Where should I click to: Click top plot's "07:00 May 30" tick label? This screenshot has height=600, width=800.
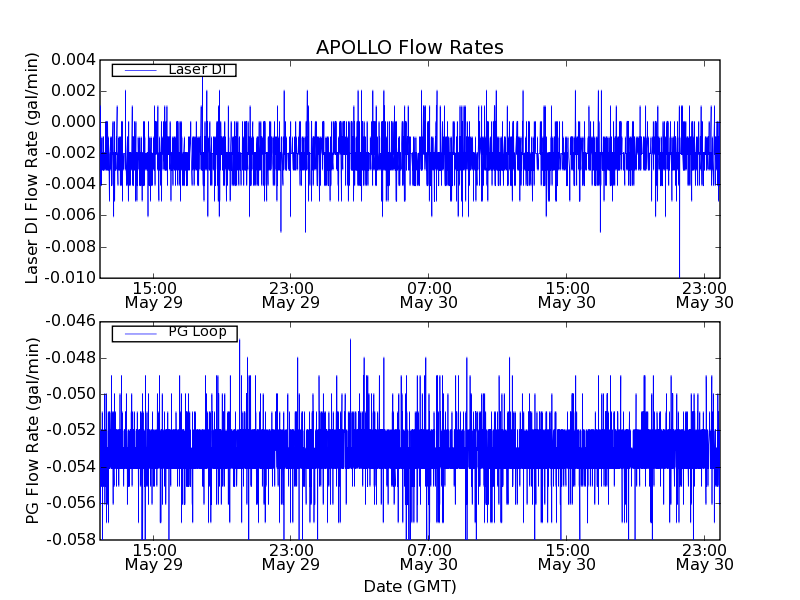(428, 294)
